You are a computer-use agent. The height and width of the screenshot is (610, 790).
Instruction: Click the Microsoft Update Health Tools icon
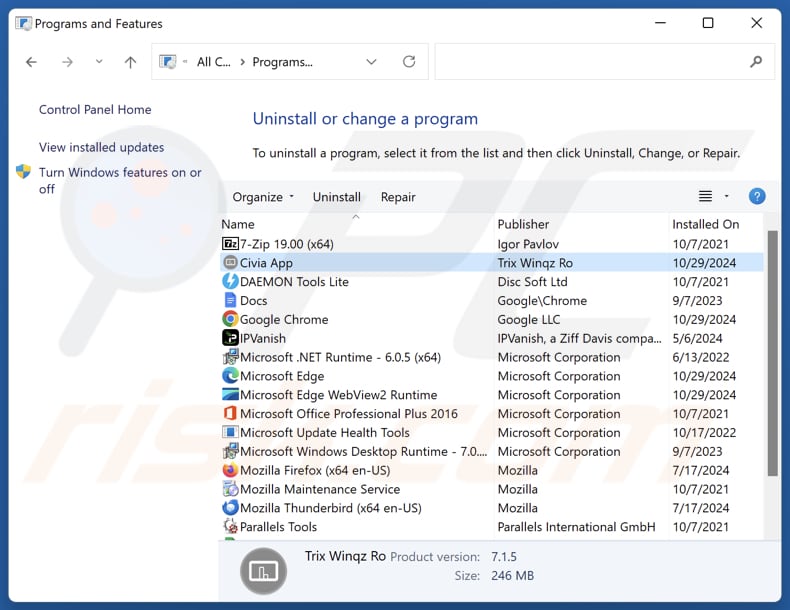pos(230,432)
